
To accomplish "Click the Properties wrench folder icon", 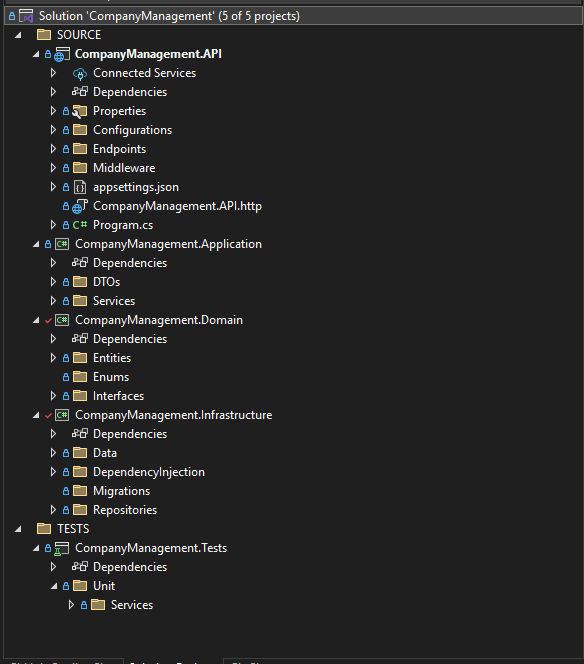I will coord(80,111).
